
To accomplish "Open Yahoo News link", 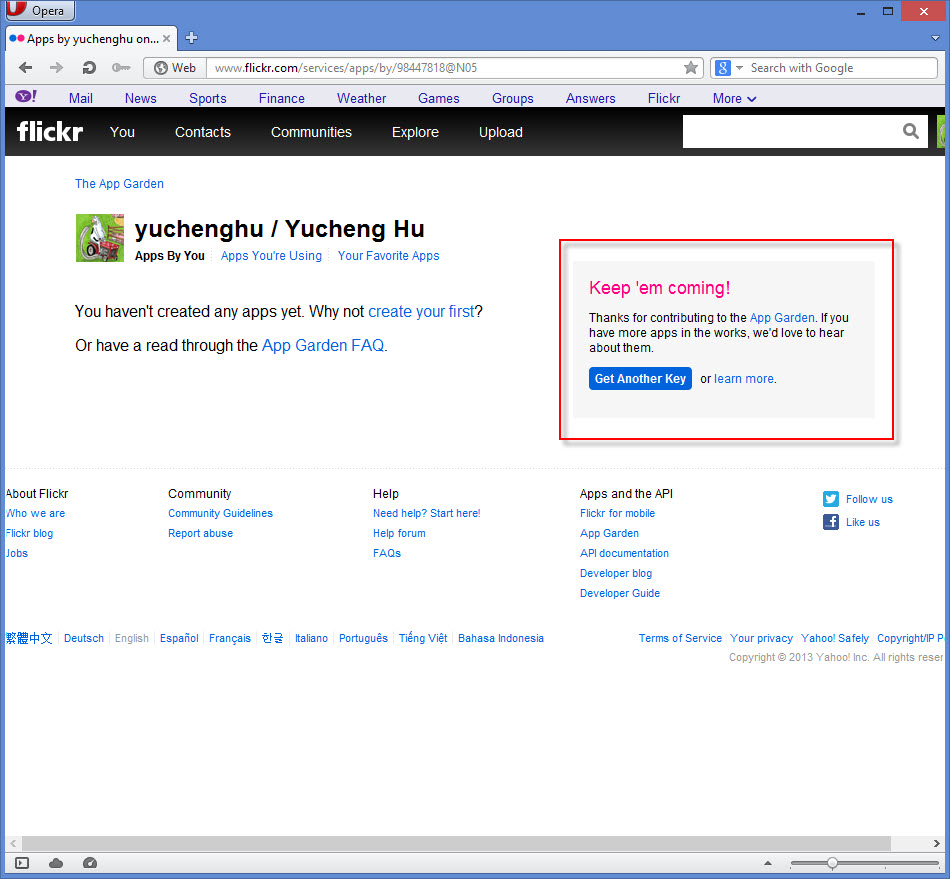I will coord(141,98).
